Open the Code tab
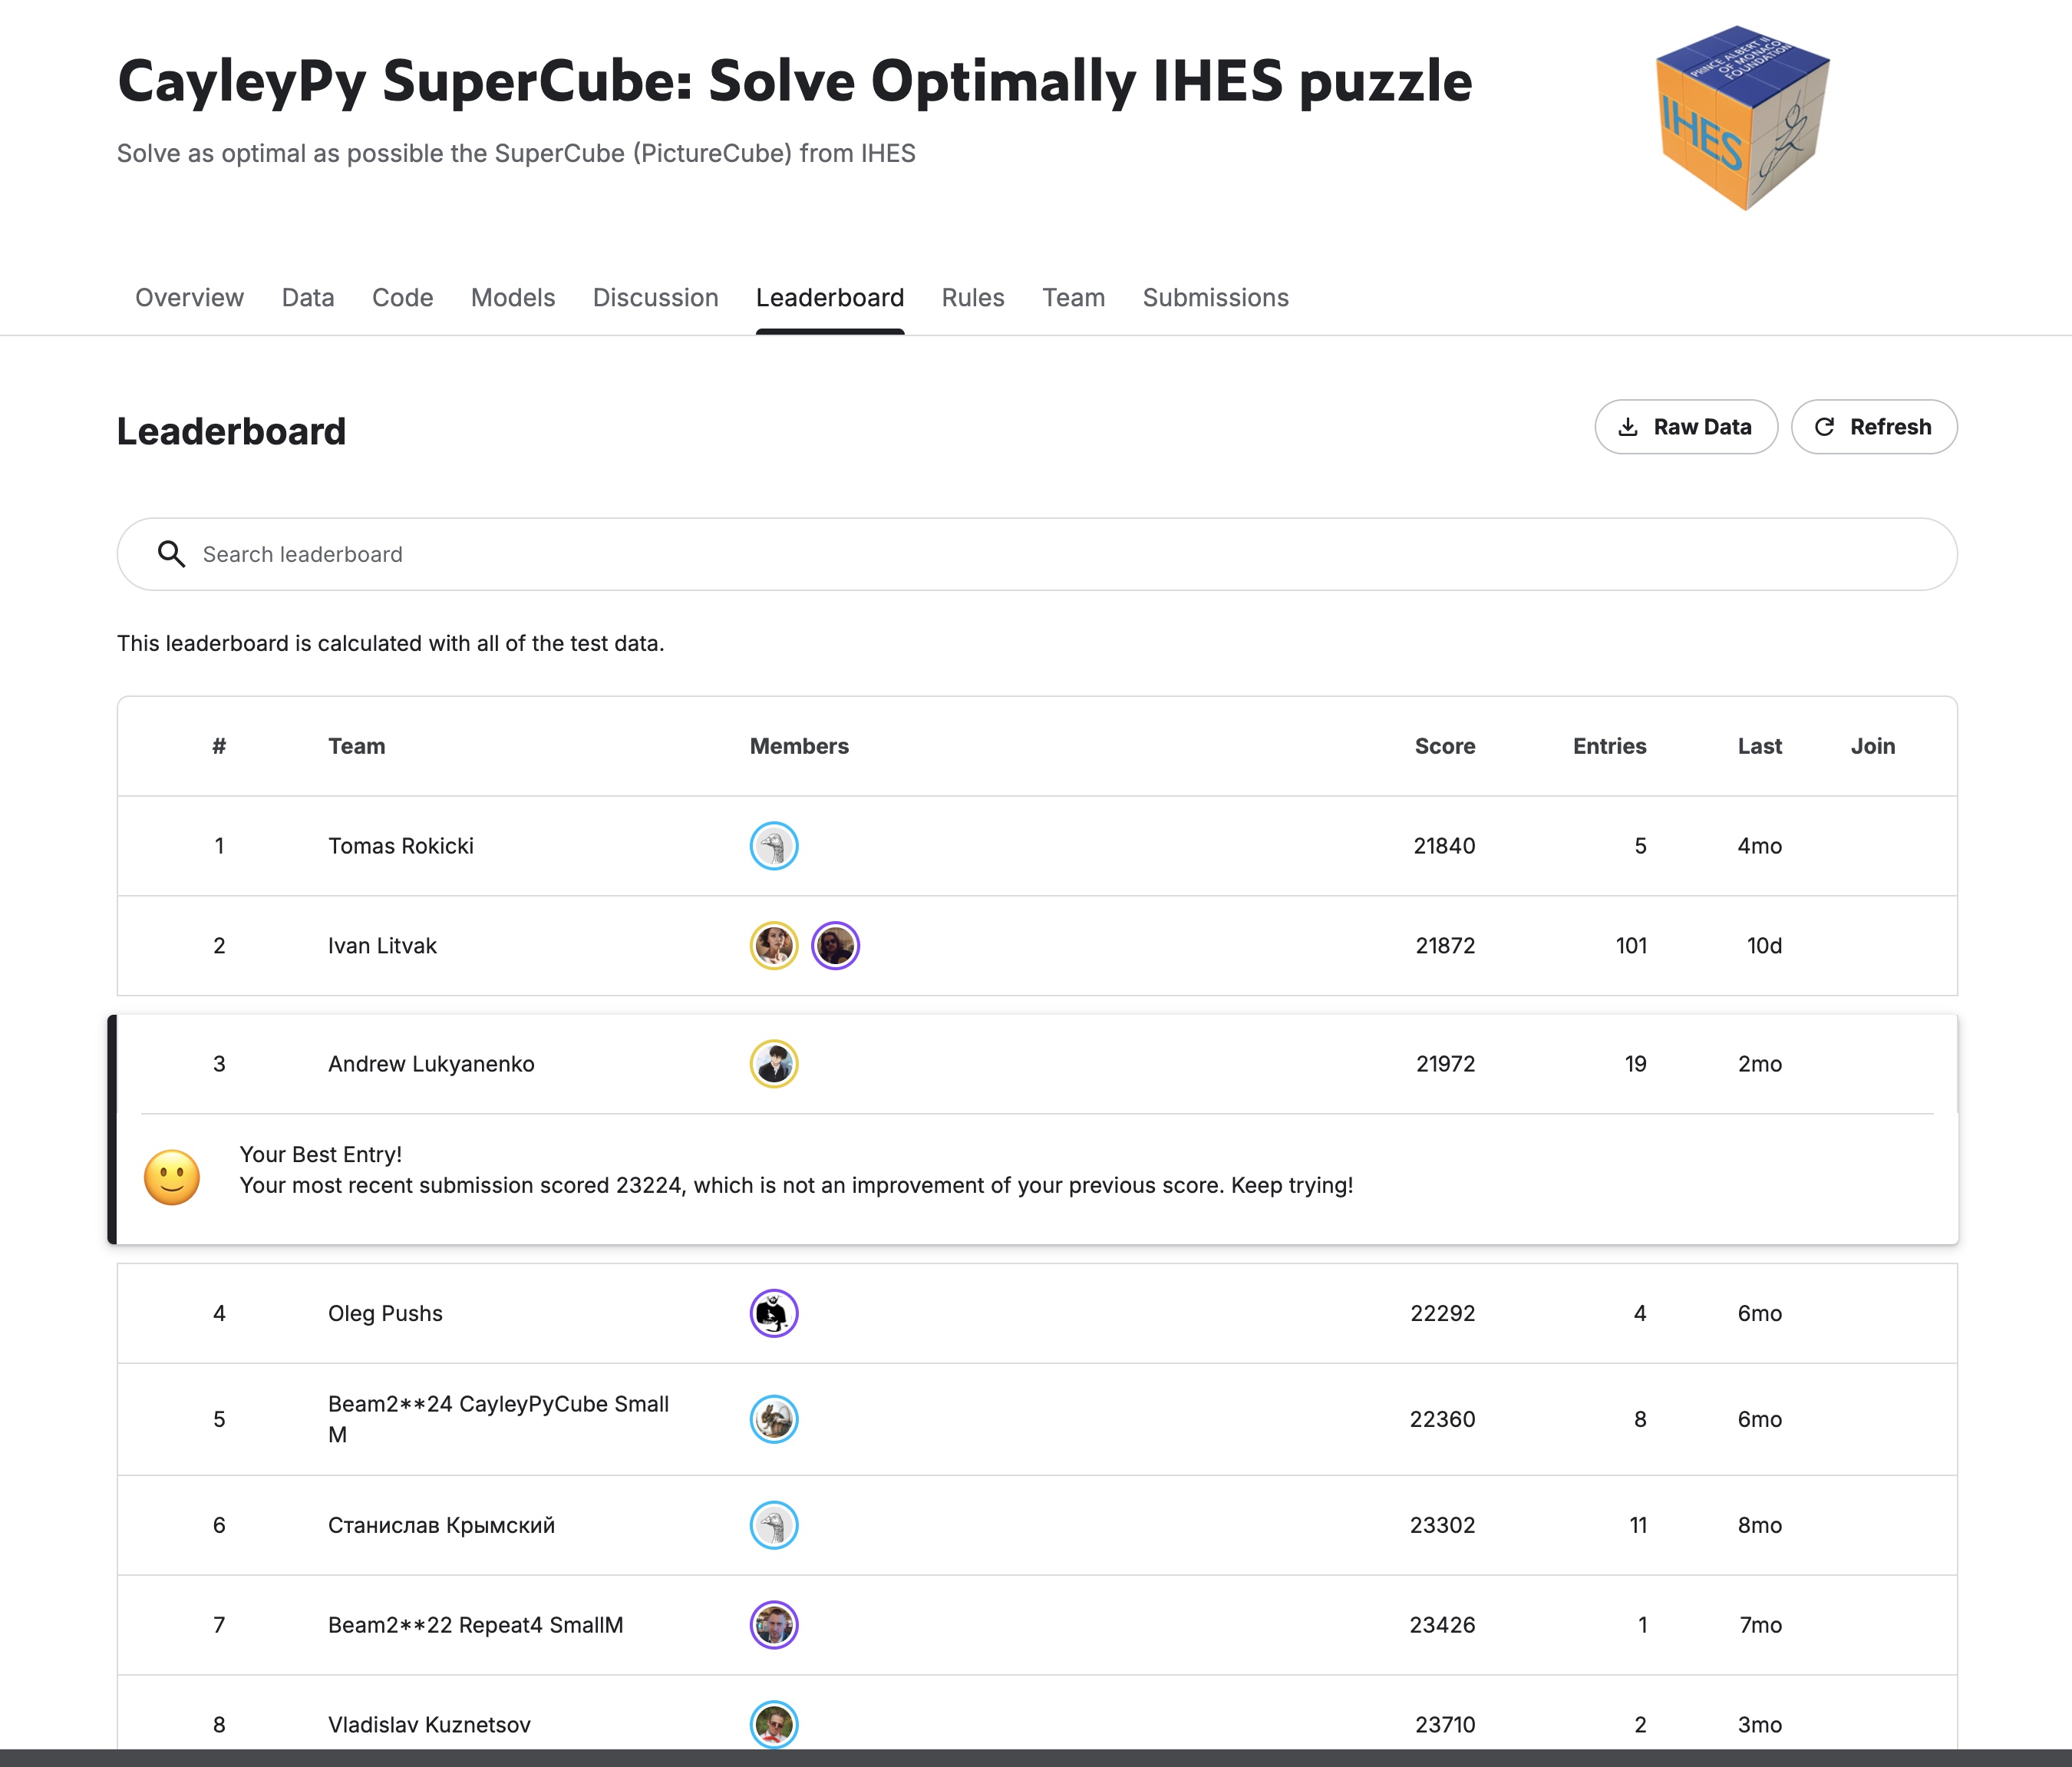The image size is (2072, 1767). pyautogui.click(x=403, y=298)
